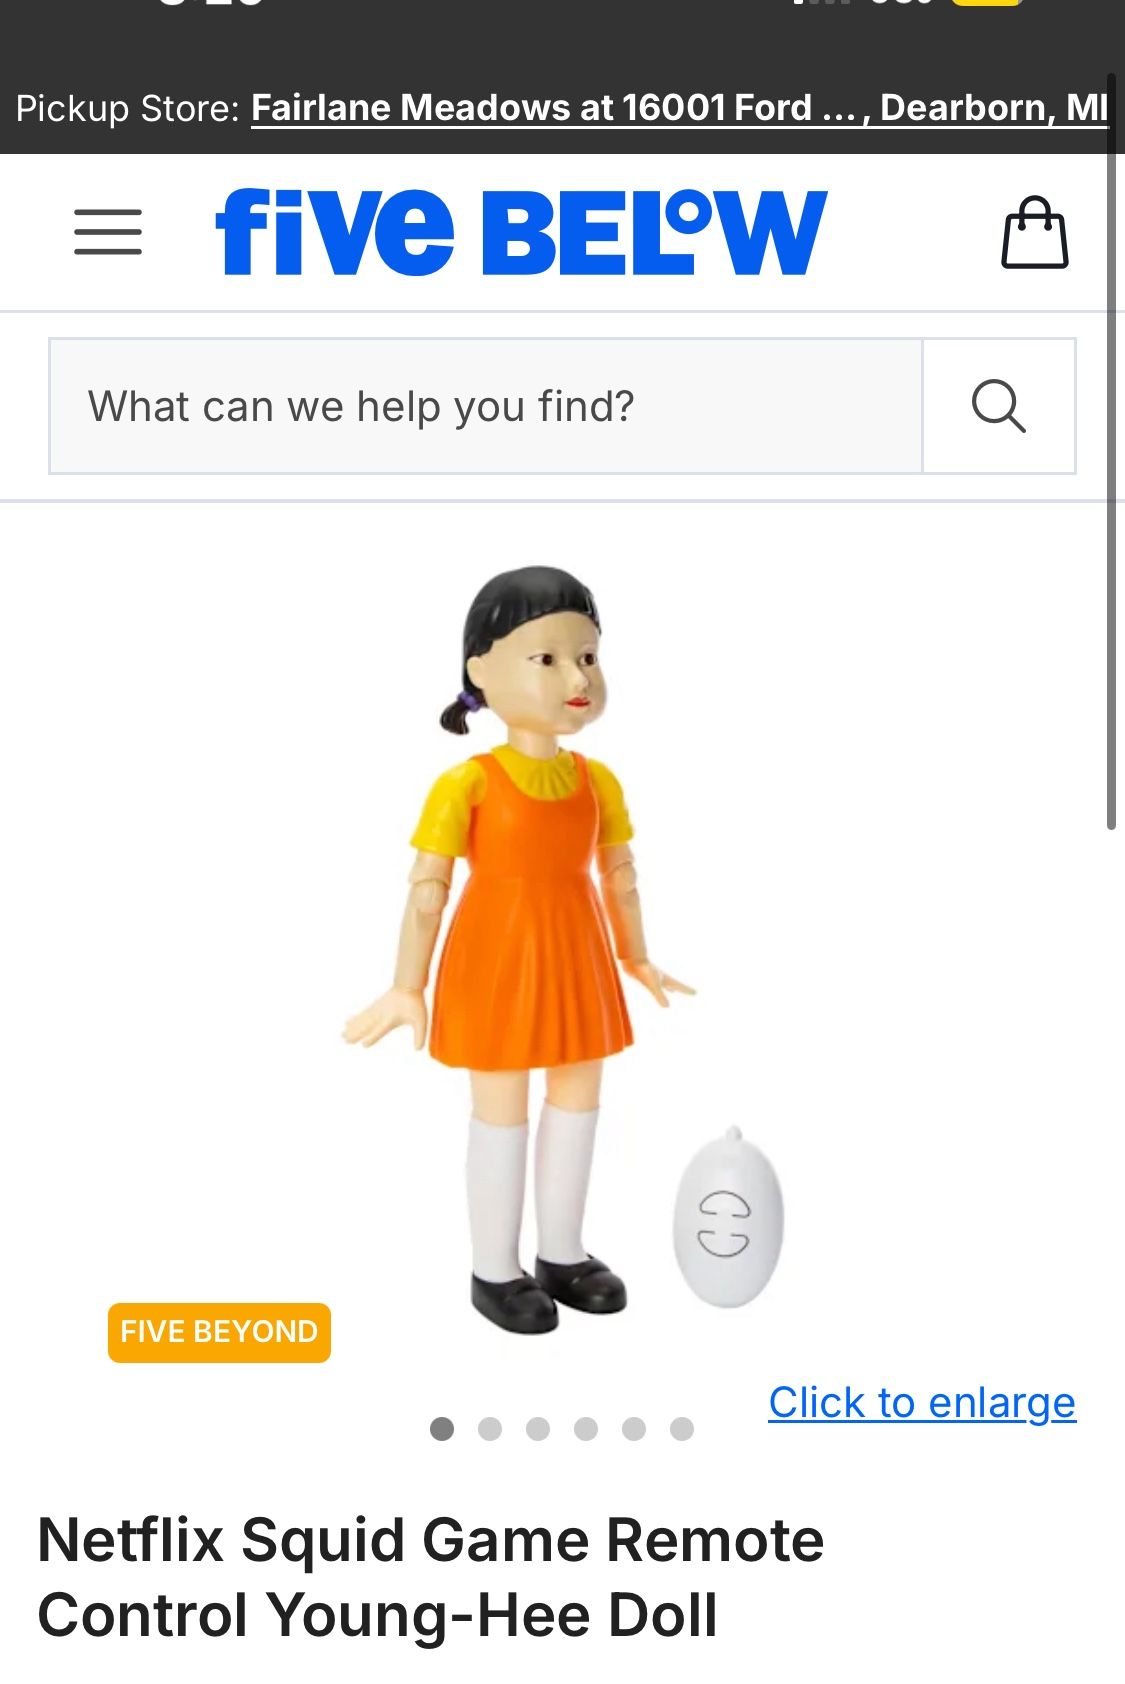Tap the 'Pickup Store:' label
Screen dimensions: 1125x1684
point(128,108)
